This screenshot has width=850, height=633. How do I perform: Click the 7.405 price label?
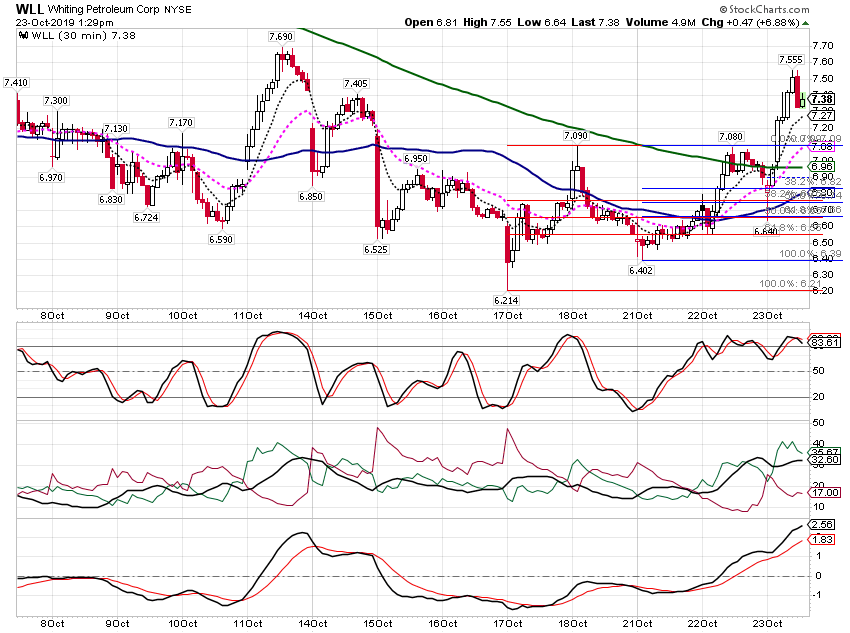(x=356, y=83)
